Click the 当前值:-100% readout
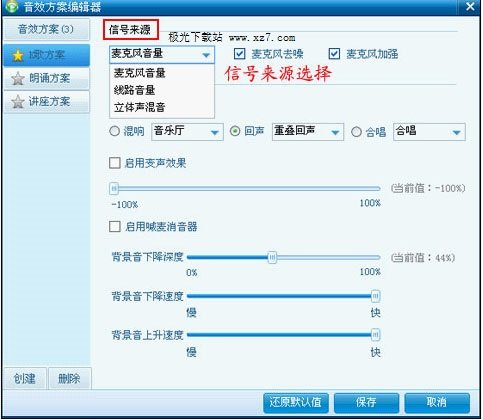Screen dimensions: 483x420 pos(428,188)
